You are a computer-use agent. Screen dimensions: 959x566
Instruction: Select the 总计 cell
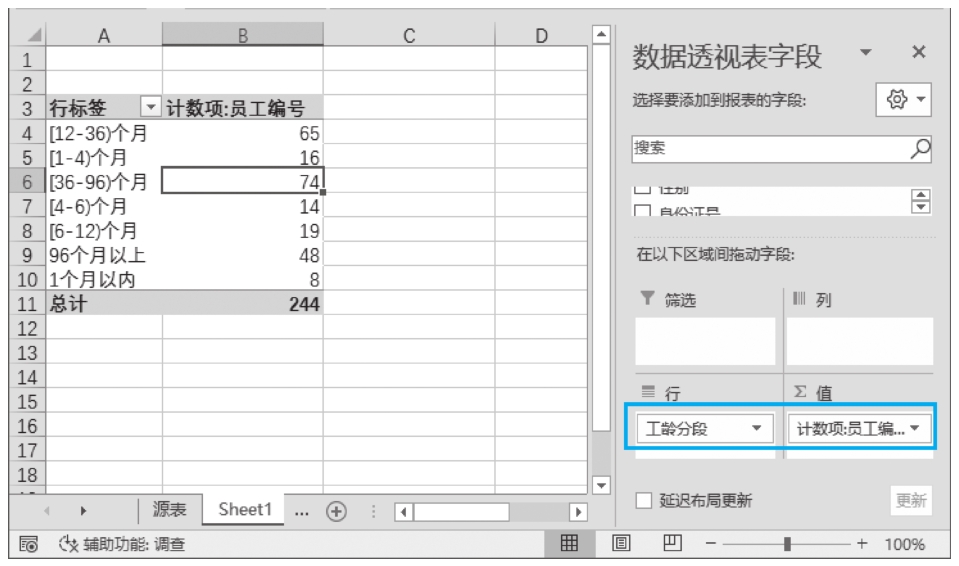tap(104, 303)
